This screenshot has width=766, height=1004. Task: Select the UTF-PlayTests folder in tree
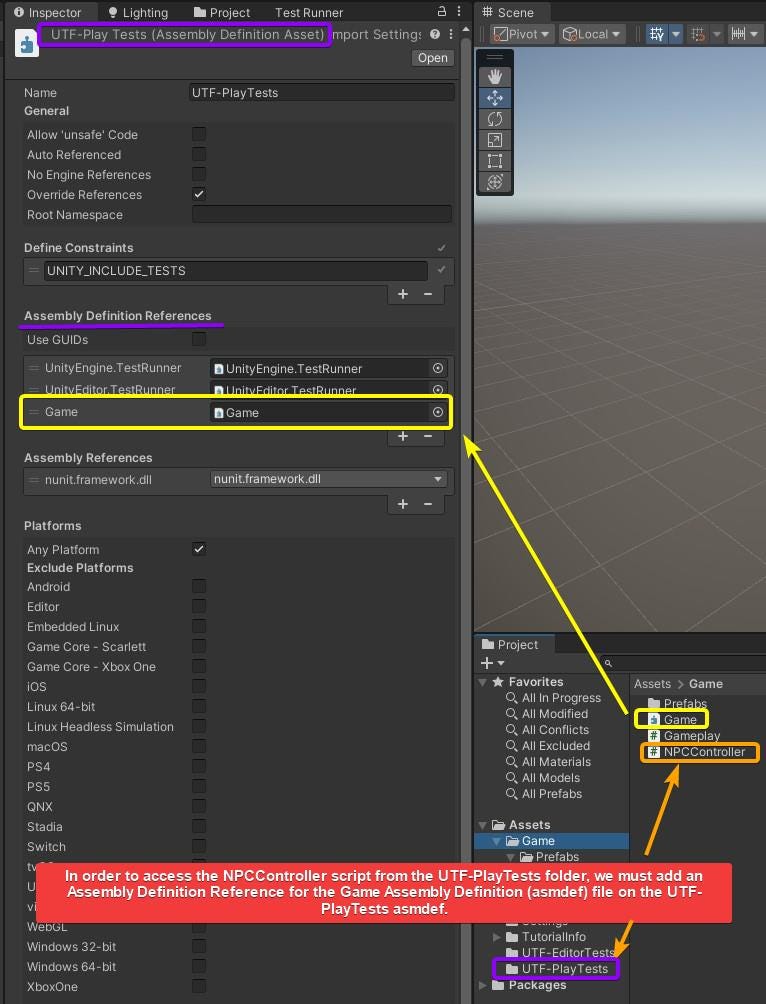point(556,969)
